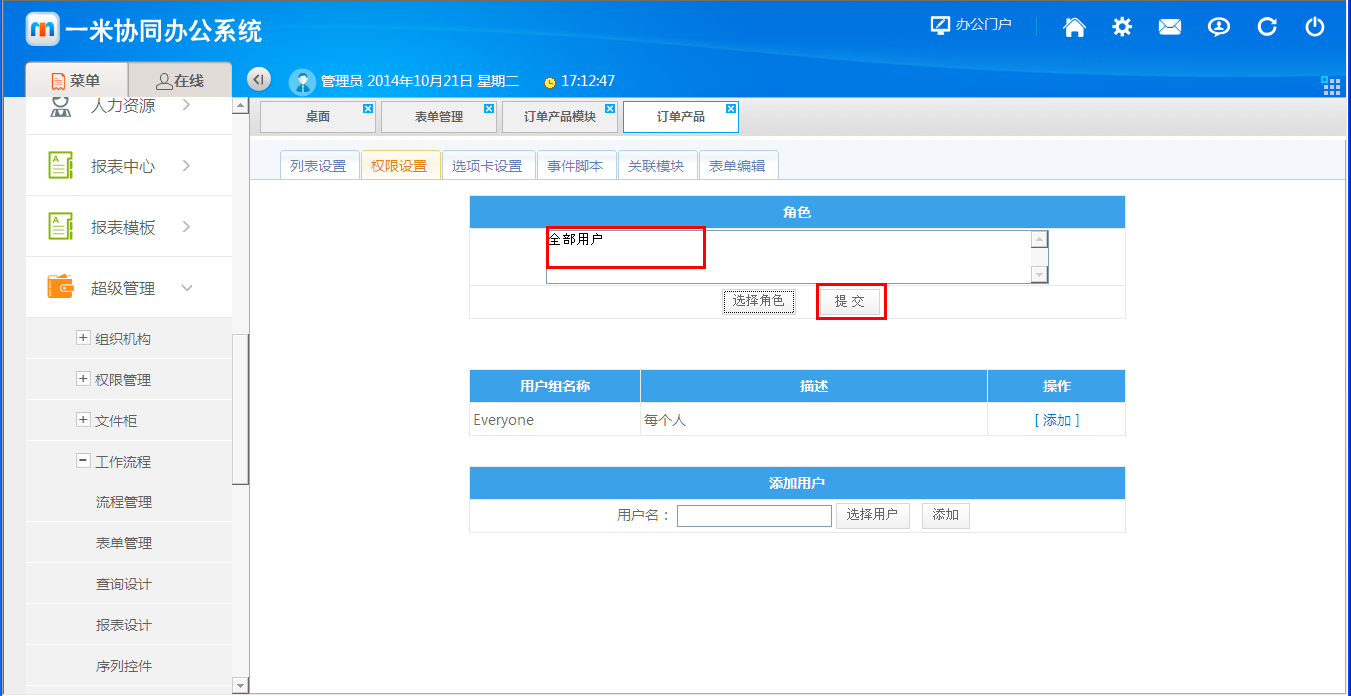The height and width of the screenshot is (696, 1351).
Task: Expand the 报表模板 chevron
Action: (186, 227)
